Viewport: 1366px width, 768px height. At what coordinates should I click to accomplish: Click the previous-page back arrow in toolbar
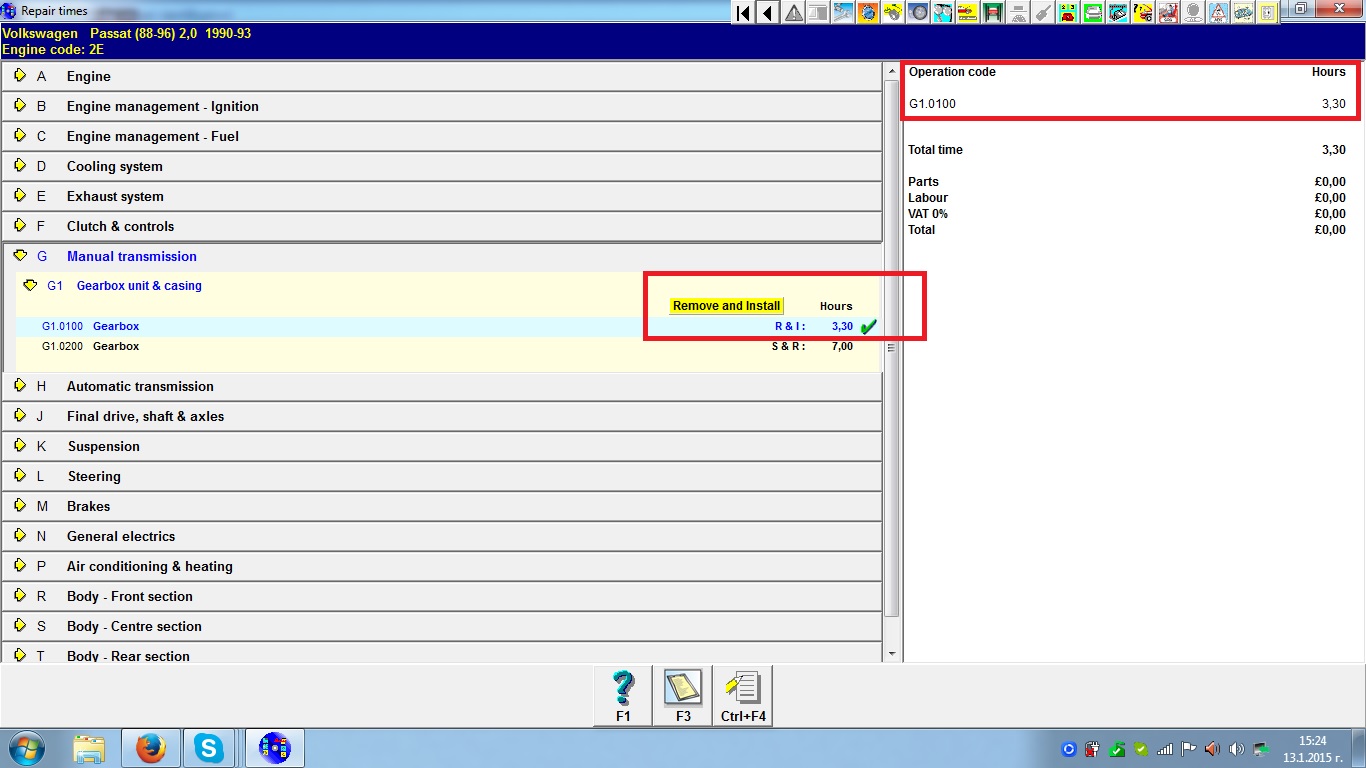pos(768,13)
